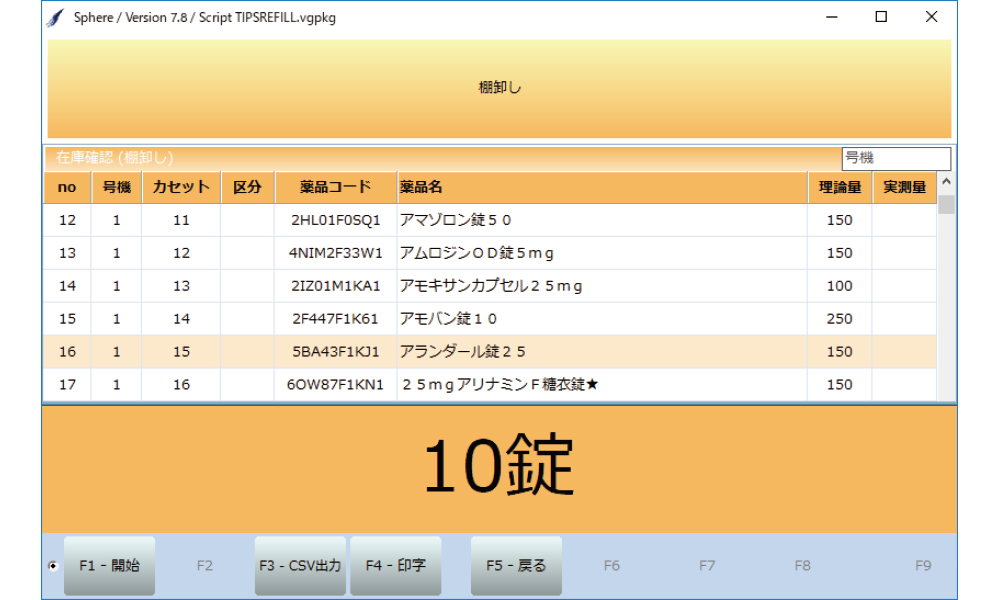
Task: Focus the 号機 filter input field
Action: click(x=896, y=158)
